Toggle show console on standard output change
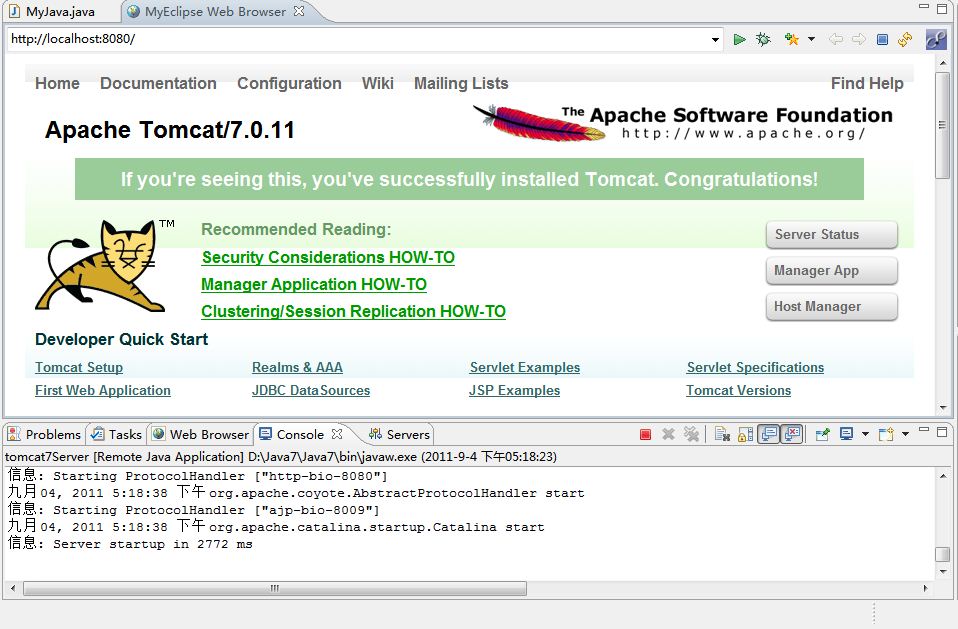The height and width of the screenshot is (629, 958). (x=769, y=434)
